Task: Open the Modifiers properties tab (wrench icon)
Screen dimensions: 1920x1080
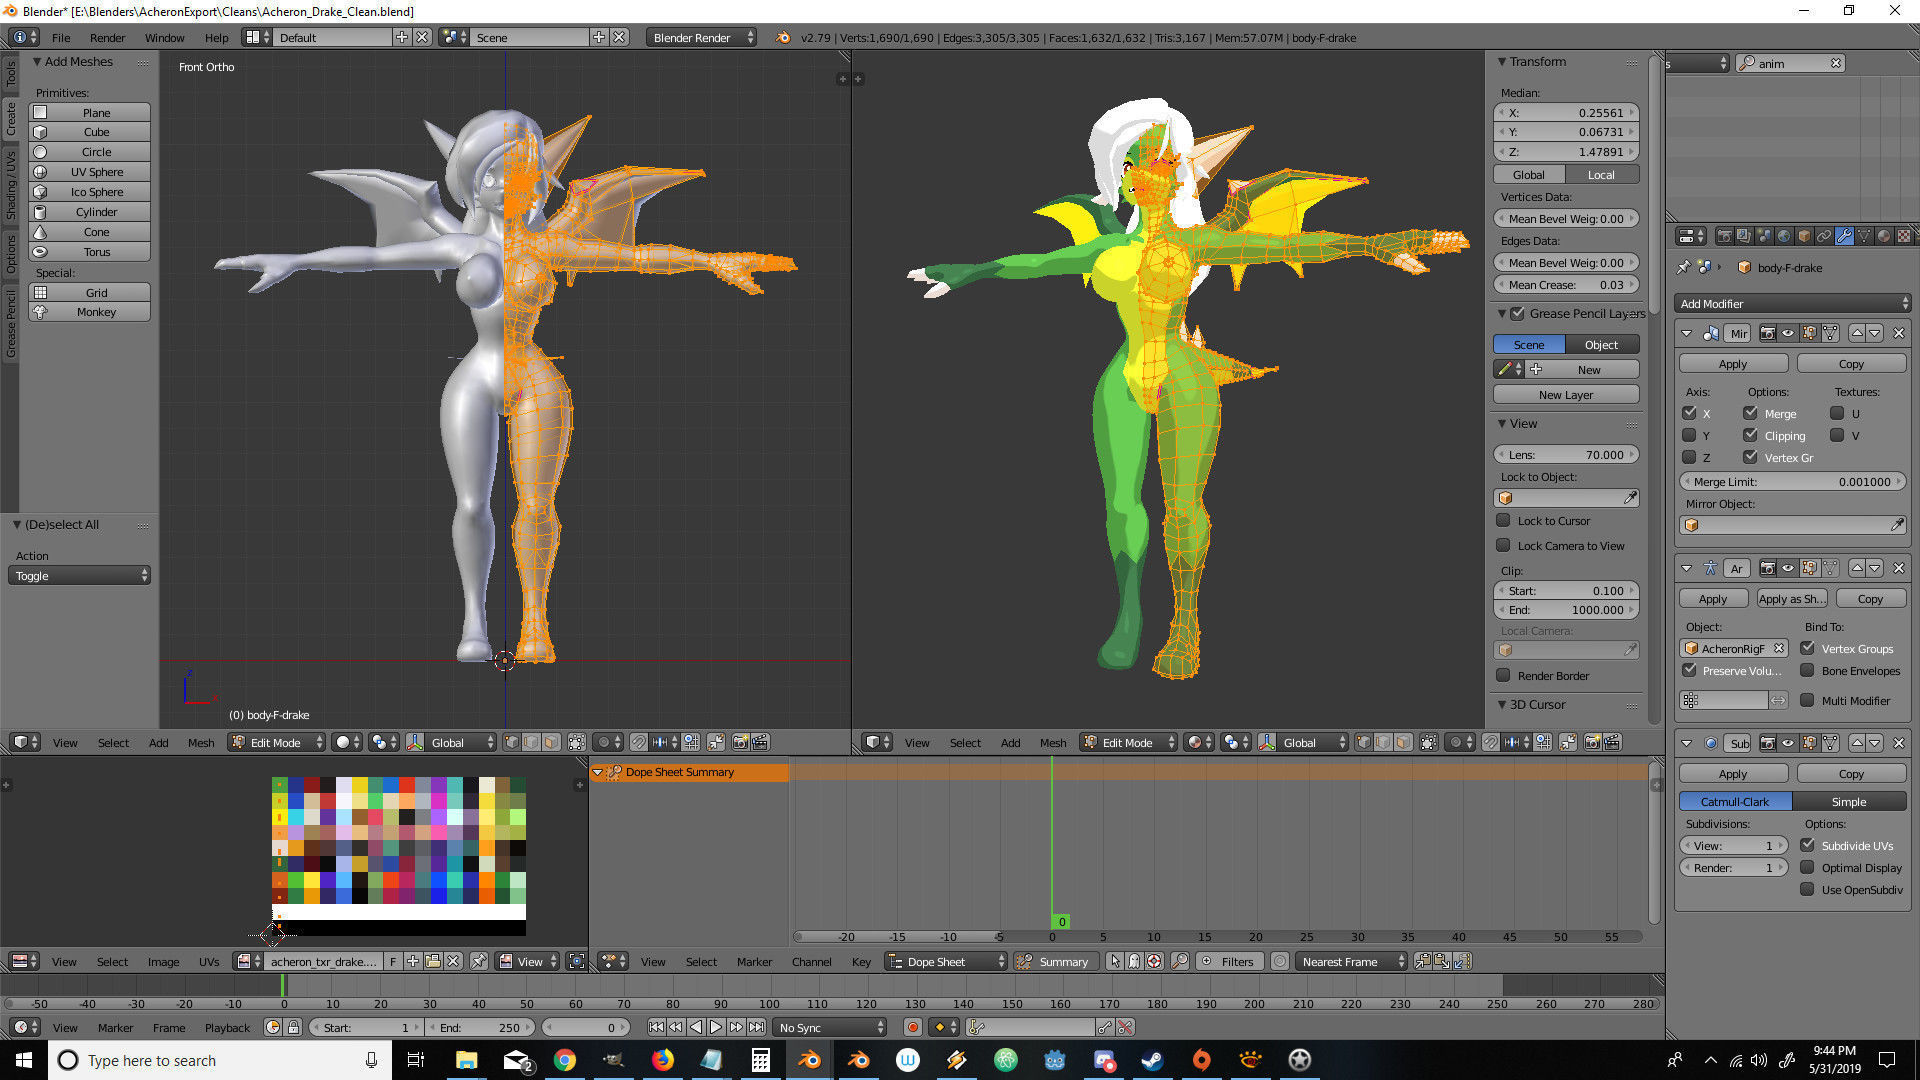Action: coord(1844,237)
